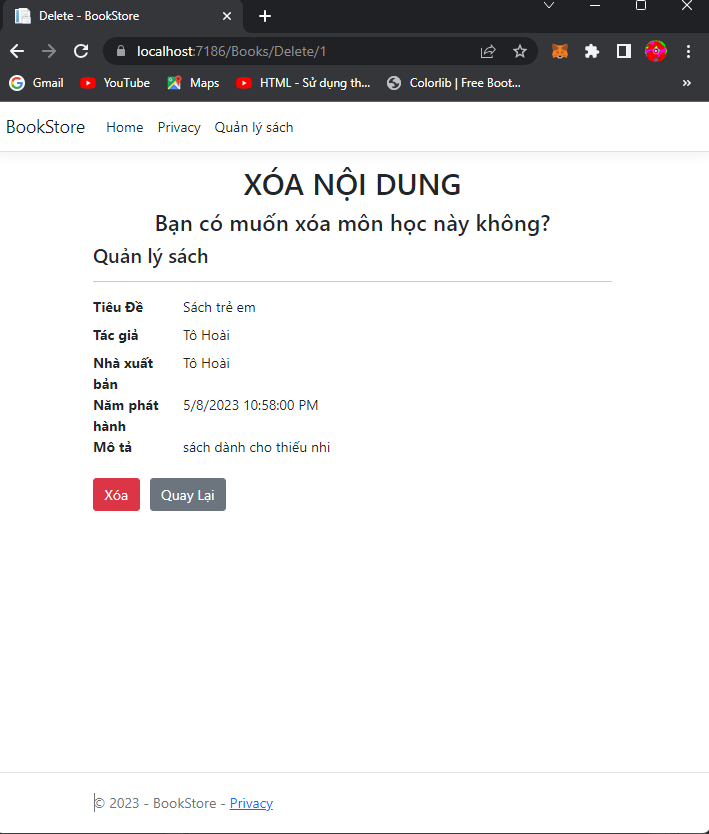This screenshot has width=709, height=834.
Task: Open the Quản lý sách nav item
Action: (254, 127)
